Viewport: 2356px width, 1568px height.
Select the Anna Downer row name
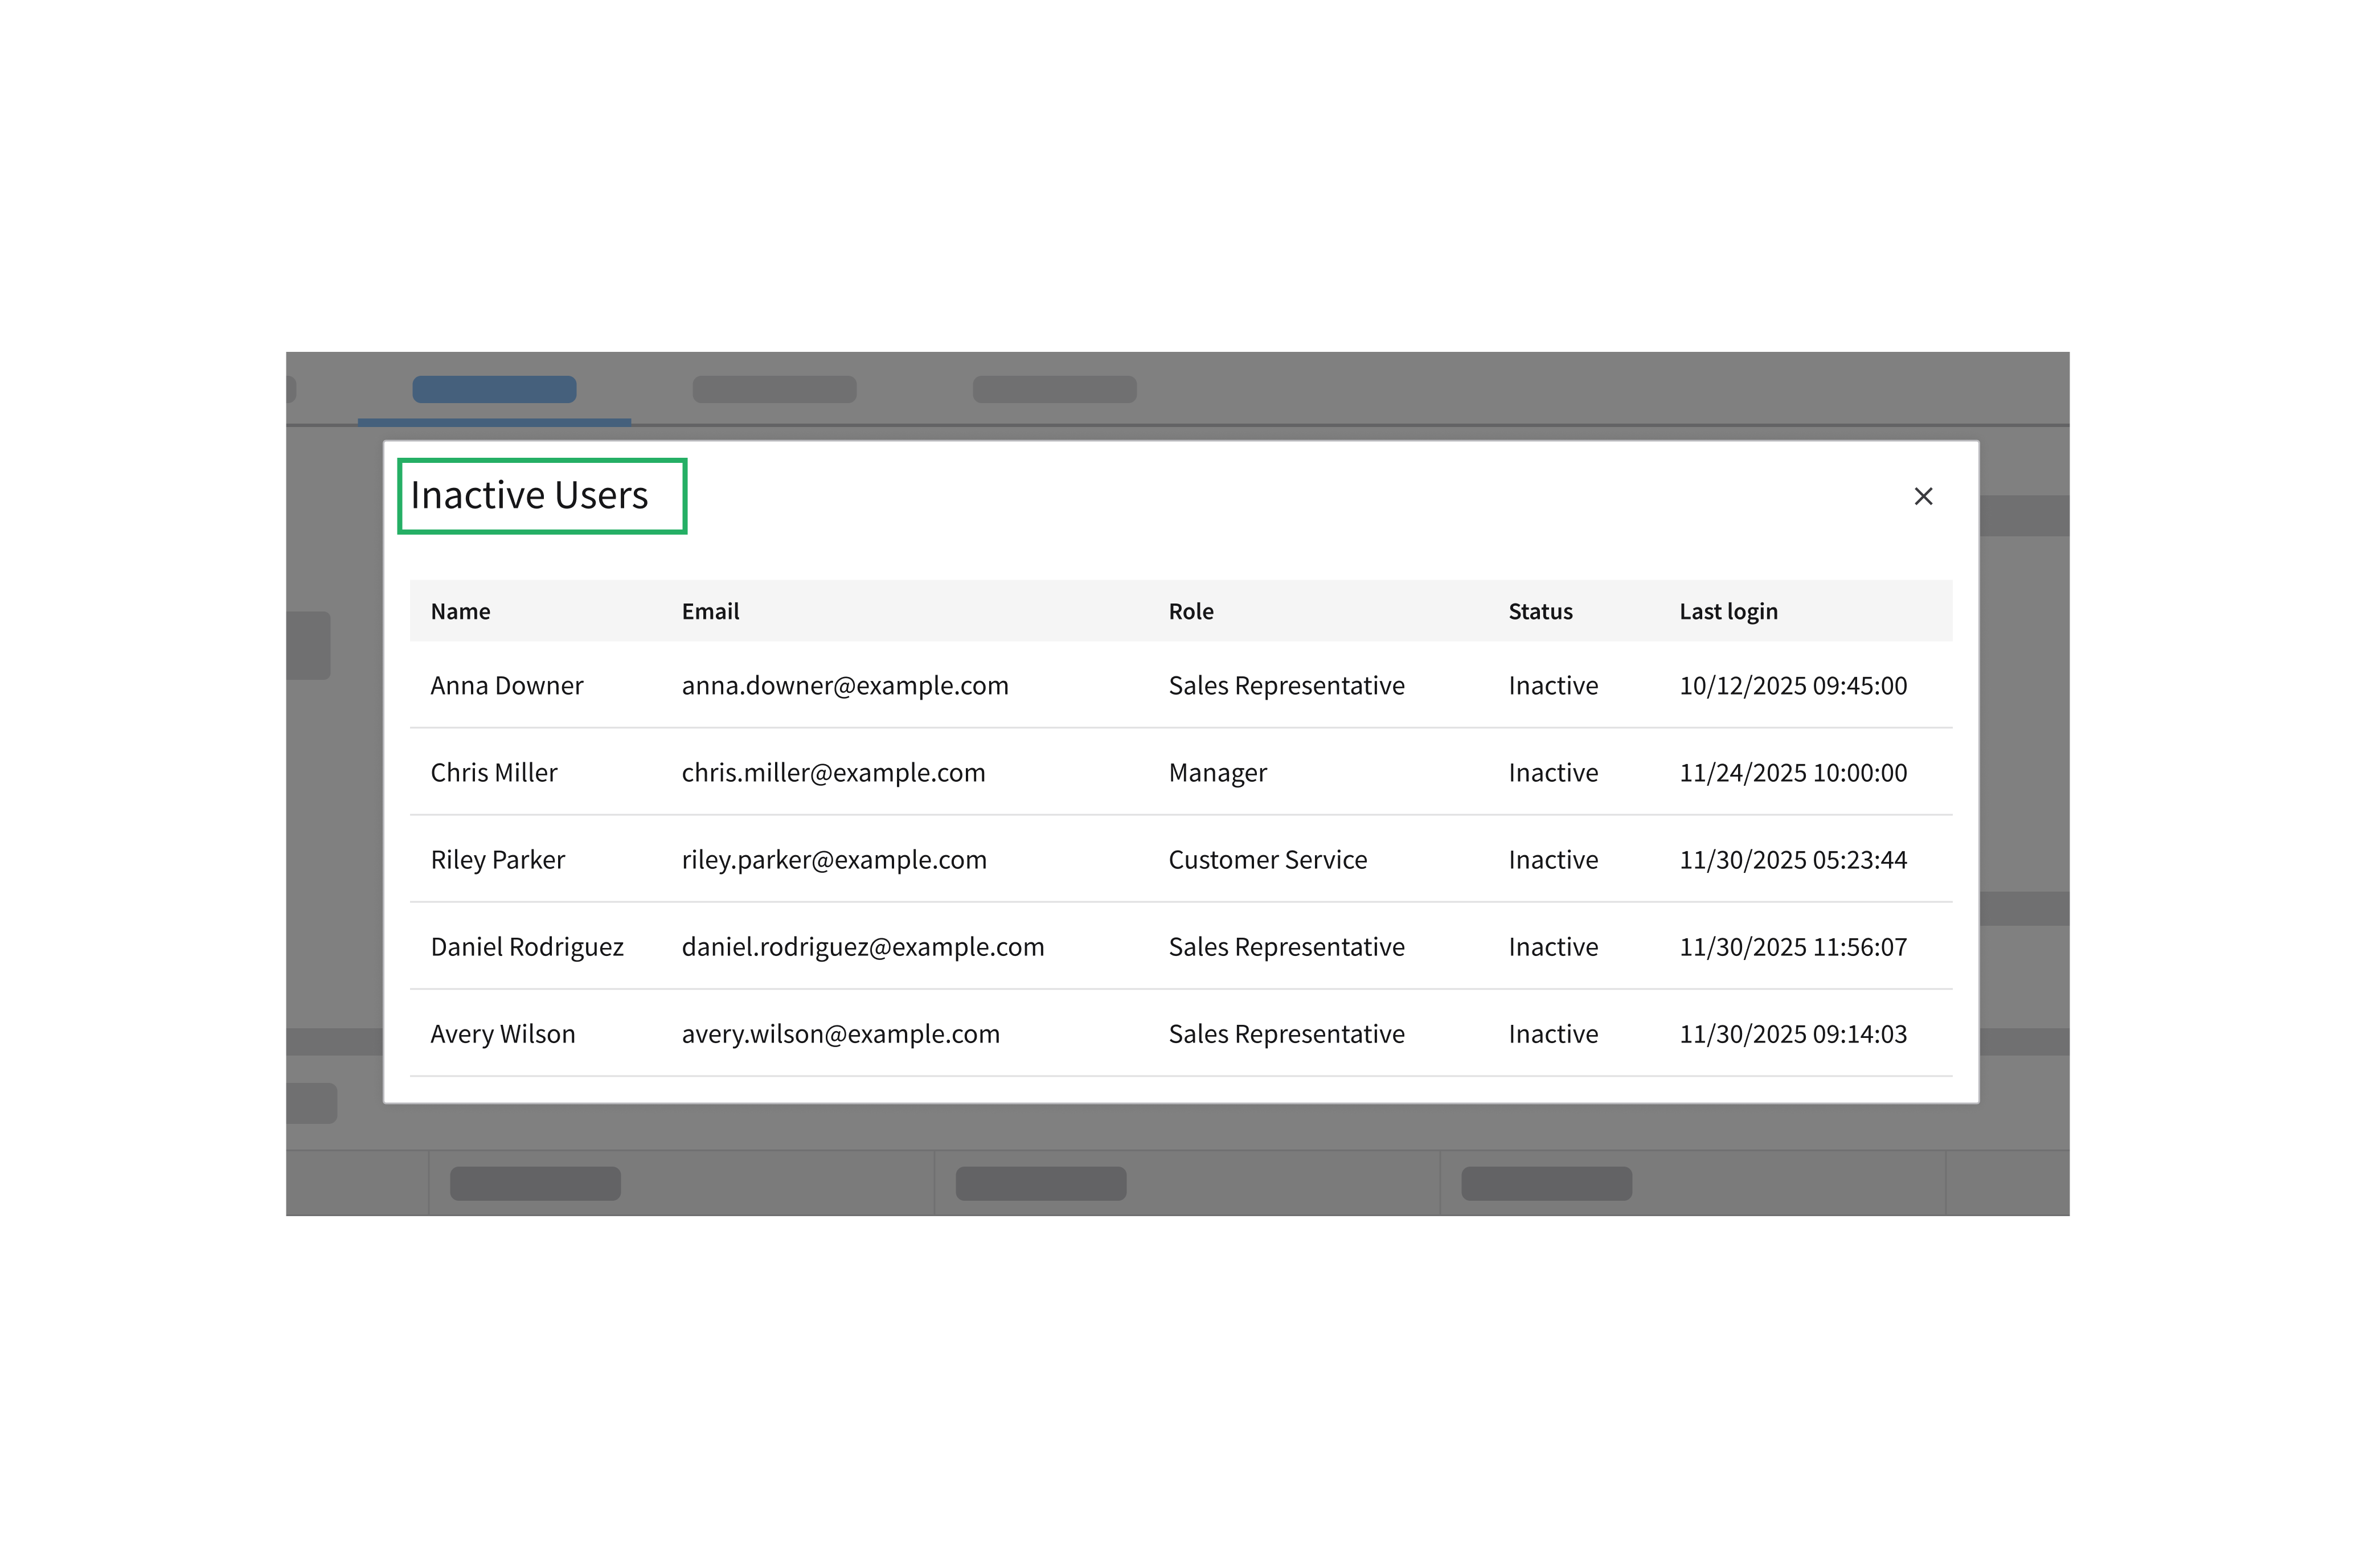[506, 686]
